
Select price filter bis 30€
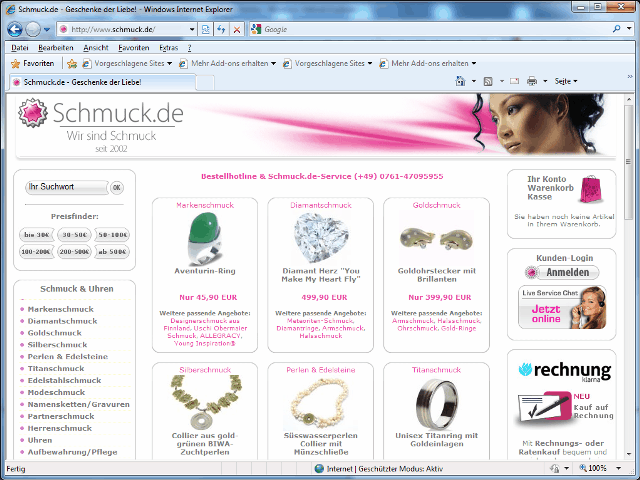37,235
